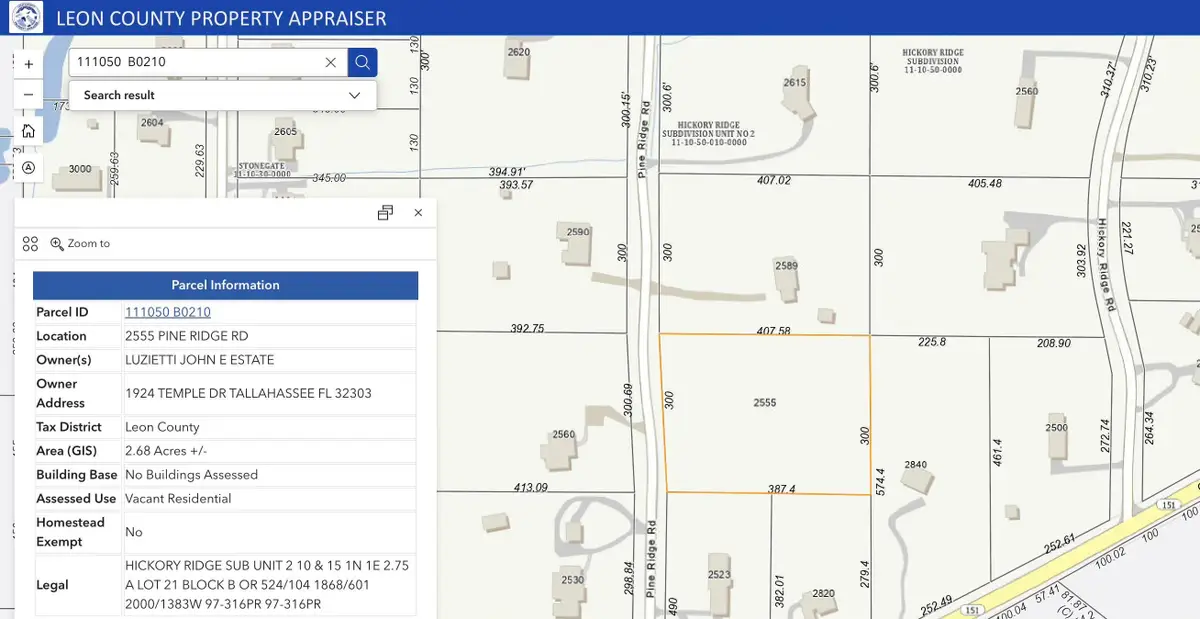Select parcel 2589 on the map

pyautogui.click(x=786, y=266)
